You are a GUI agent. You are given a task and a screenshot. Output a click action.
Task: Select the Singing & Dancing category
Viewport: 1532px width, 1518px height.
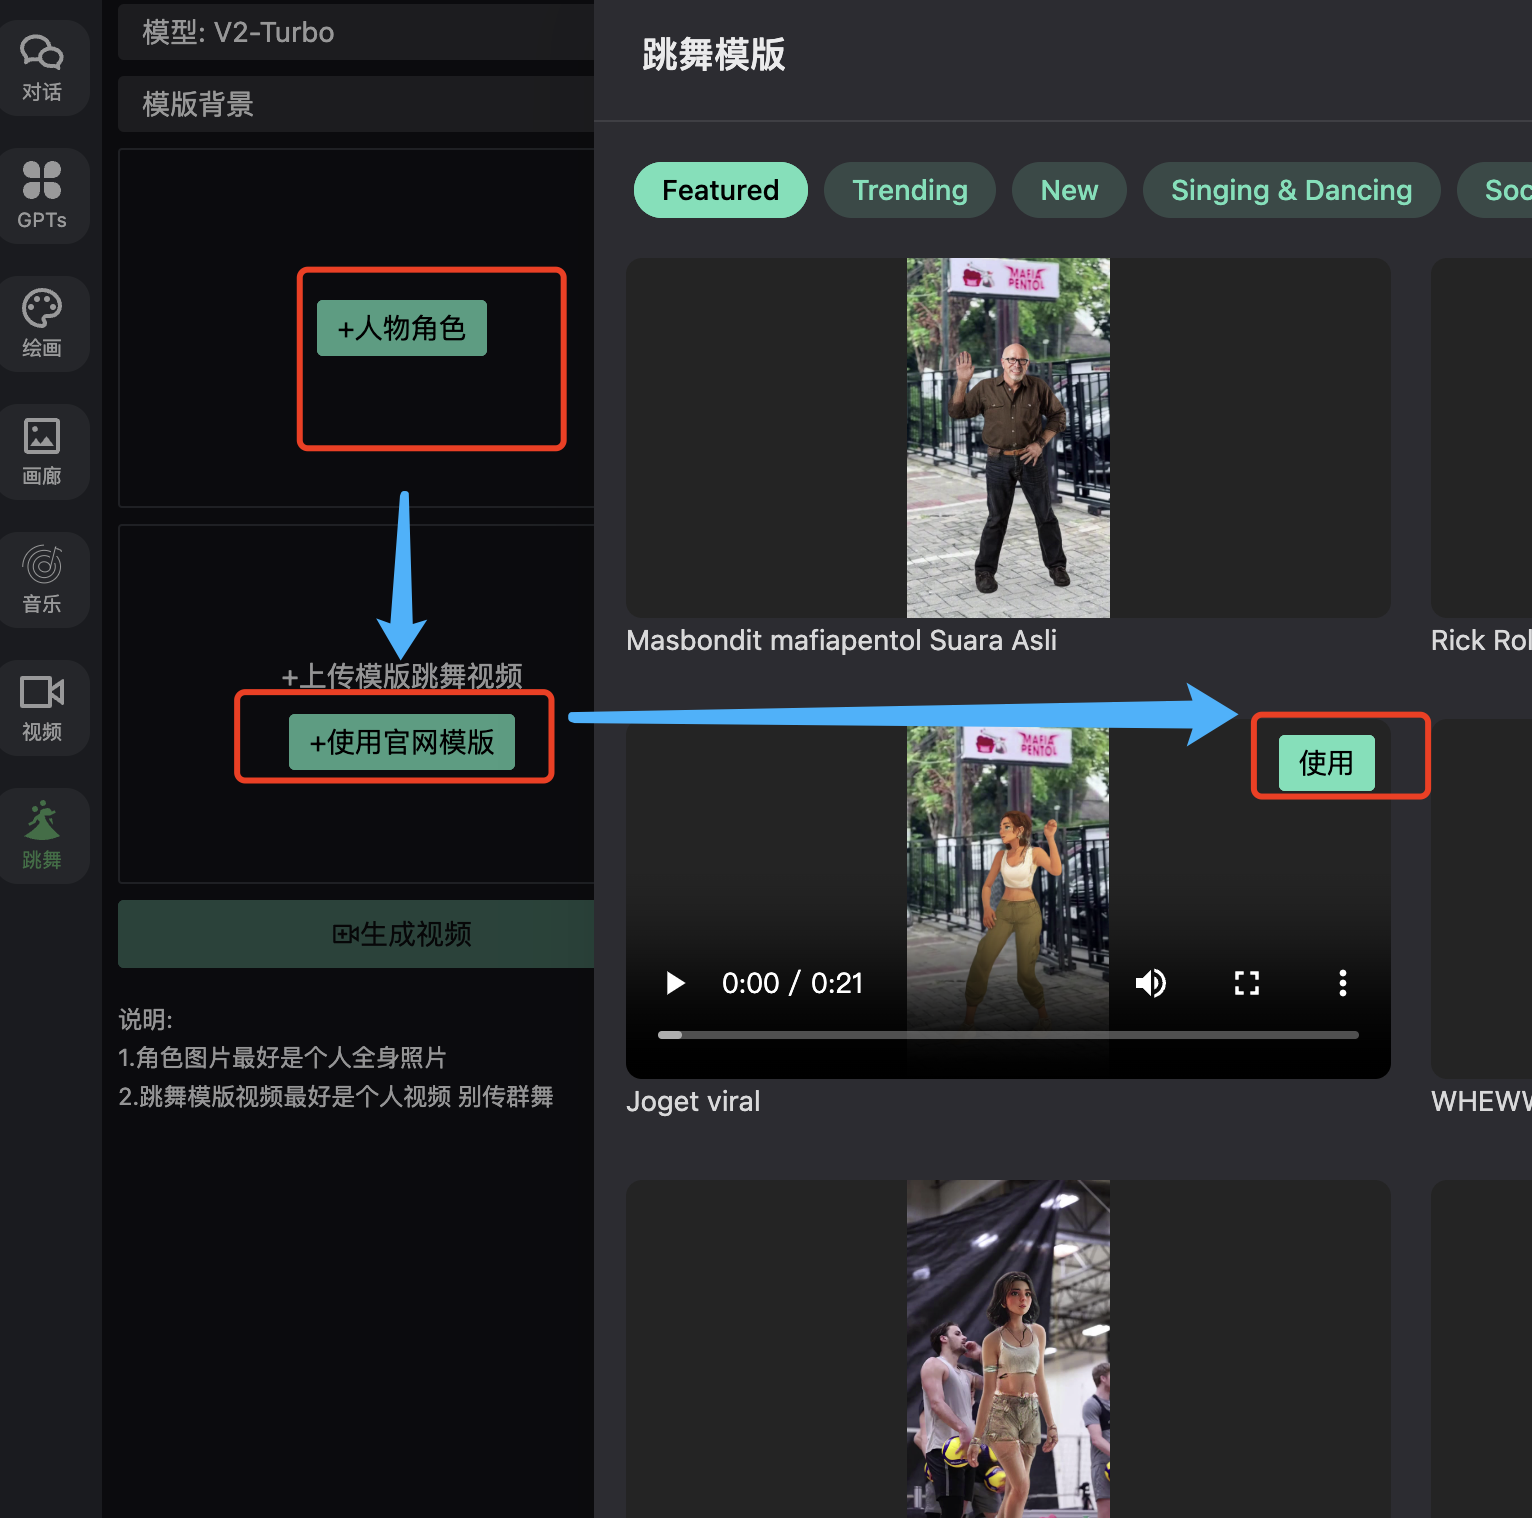(1291, 190)
